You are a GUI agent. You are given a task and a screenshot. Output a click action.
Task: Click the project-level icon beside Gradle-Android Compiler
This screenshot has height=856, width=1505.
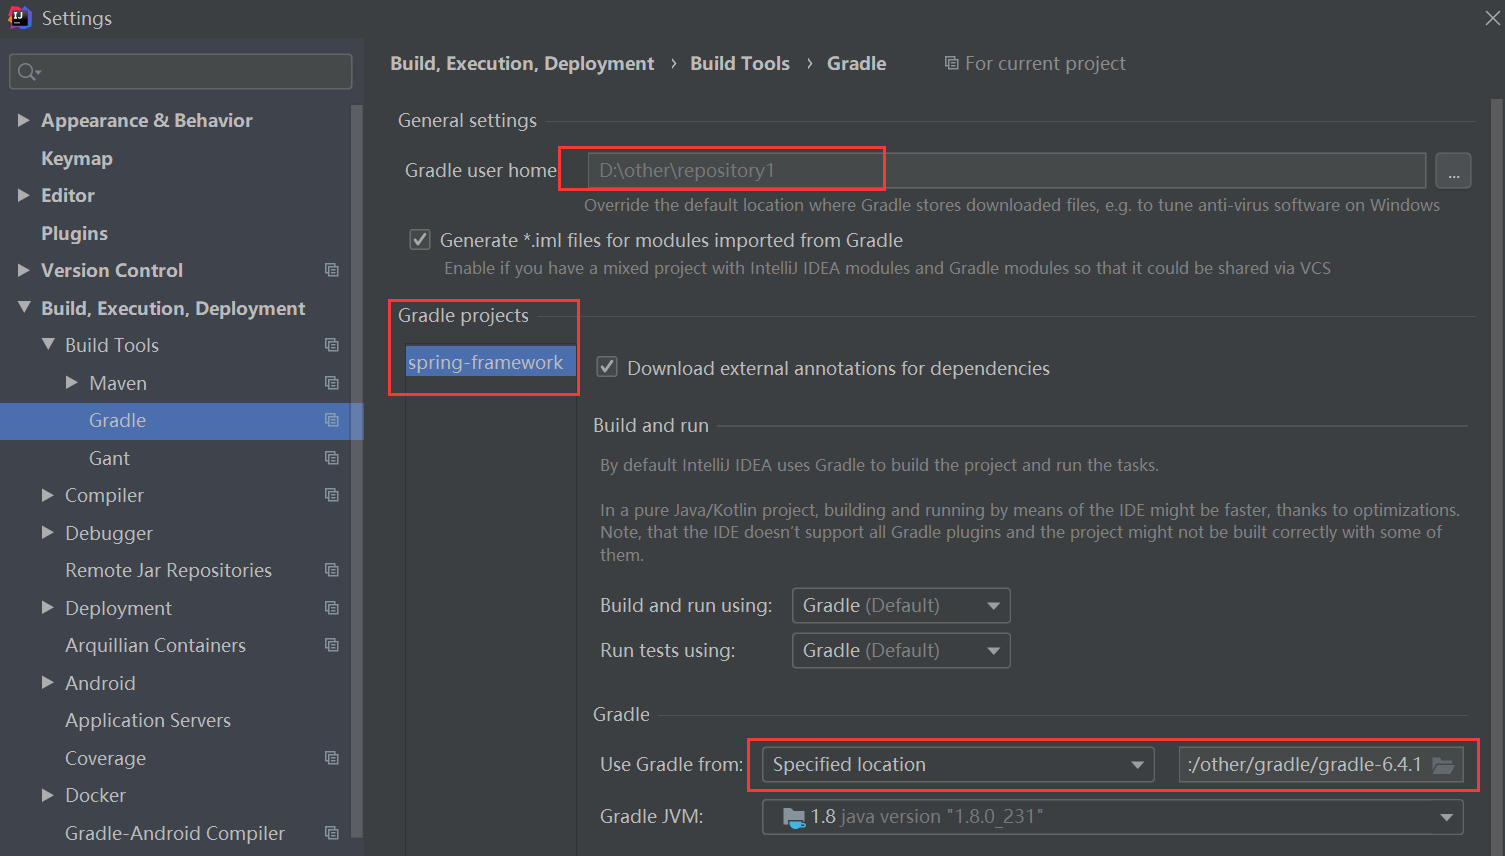point(332,833)
